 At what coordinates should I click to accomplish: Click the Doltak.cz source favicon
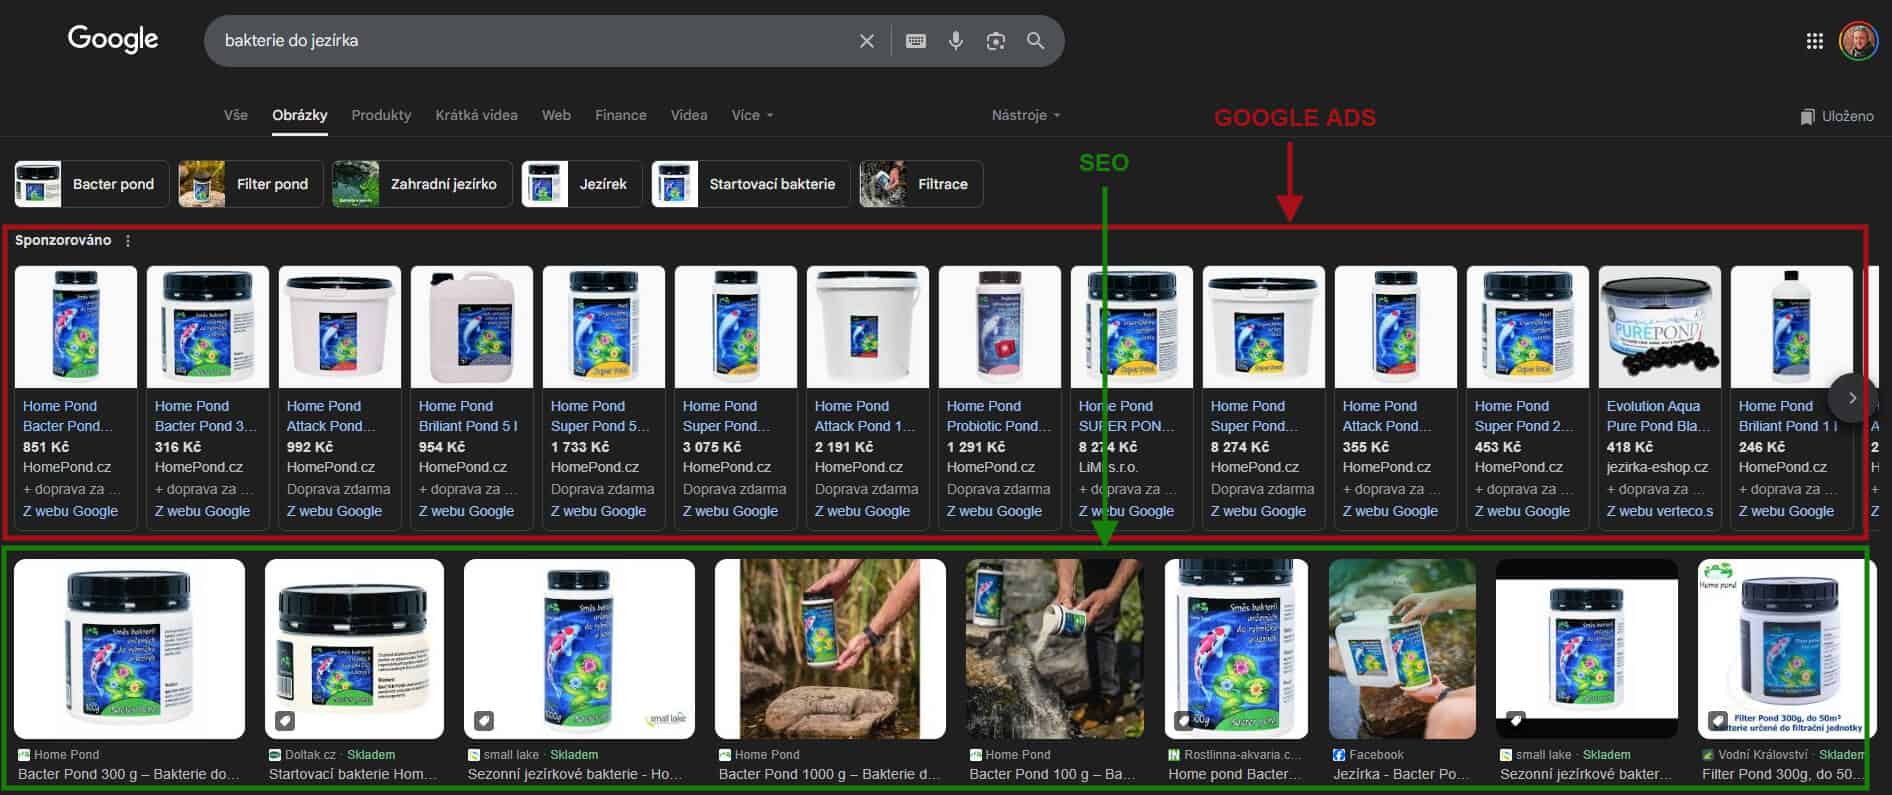point(275,755)
